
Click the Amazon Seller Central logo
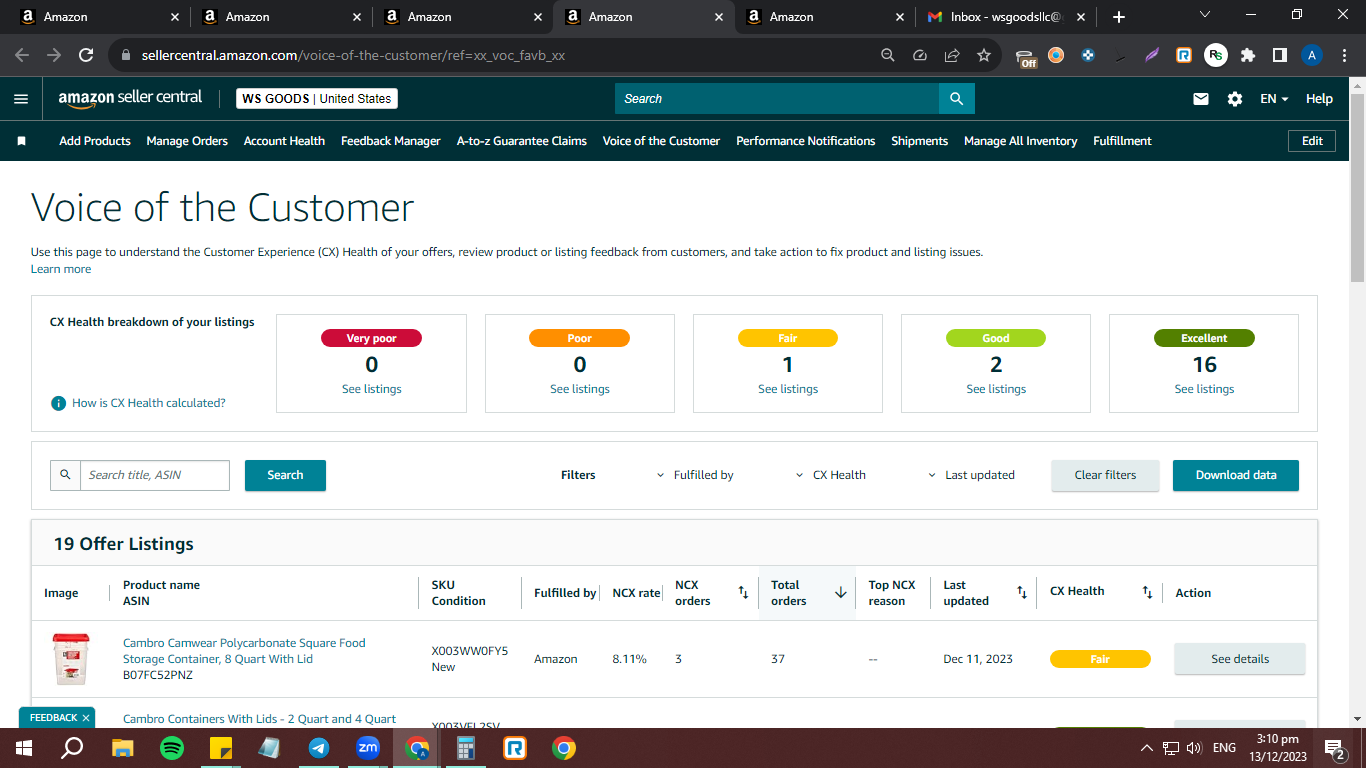coord(130,98)
